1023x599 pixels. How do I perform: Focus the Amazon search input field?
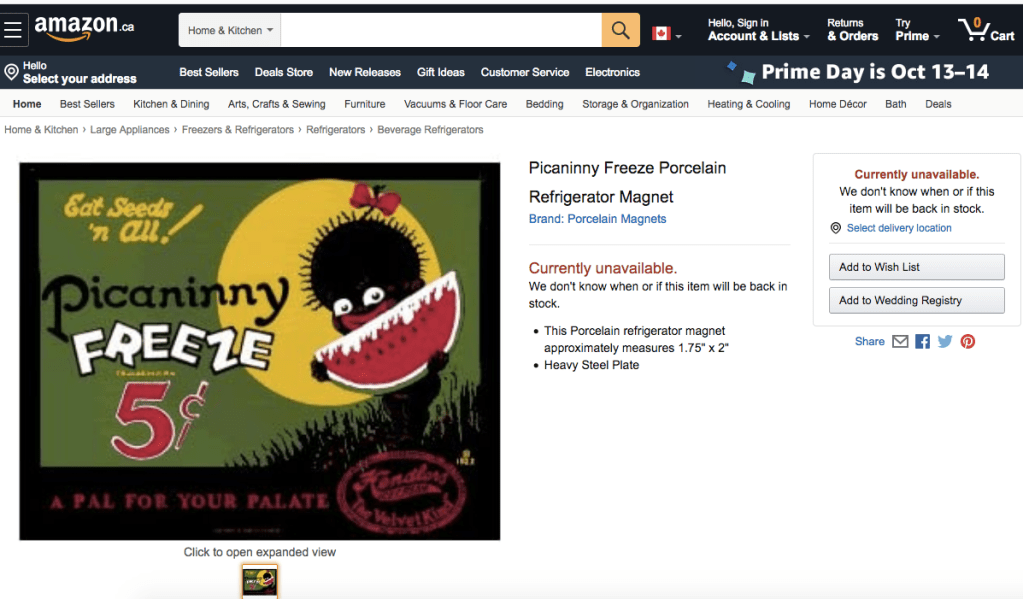click(441, 30)
